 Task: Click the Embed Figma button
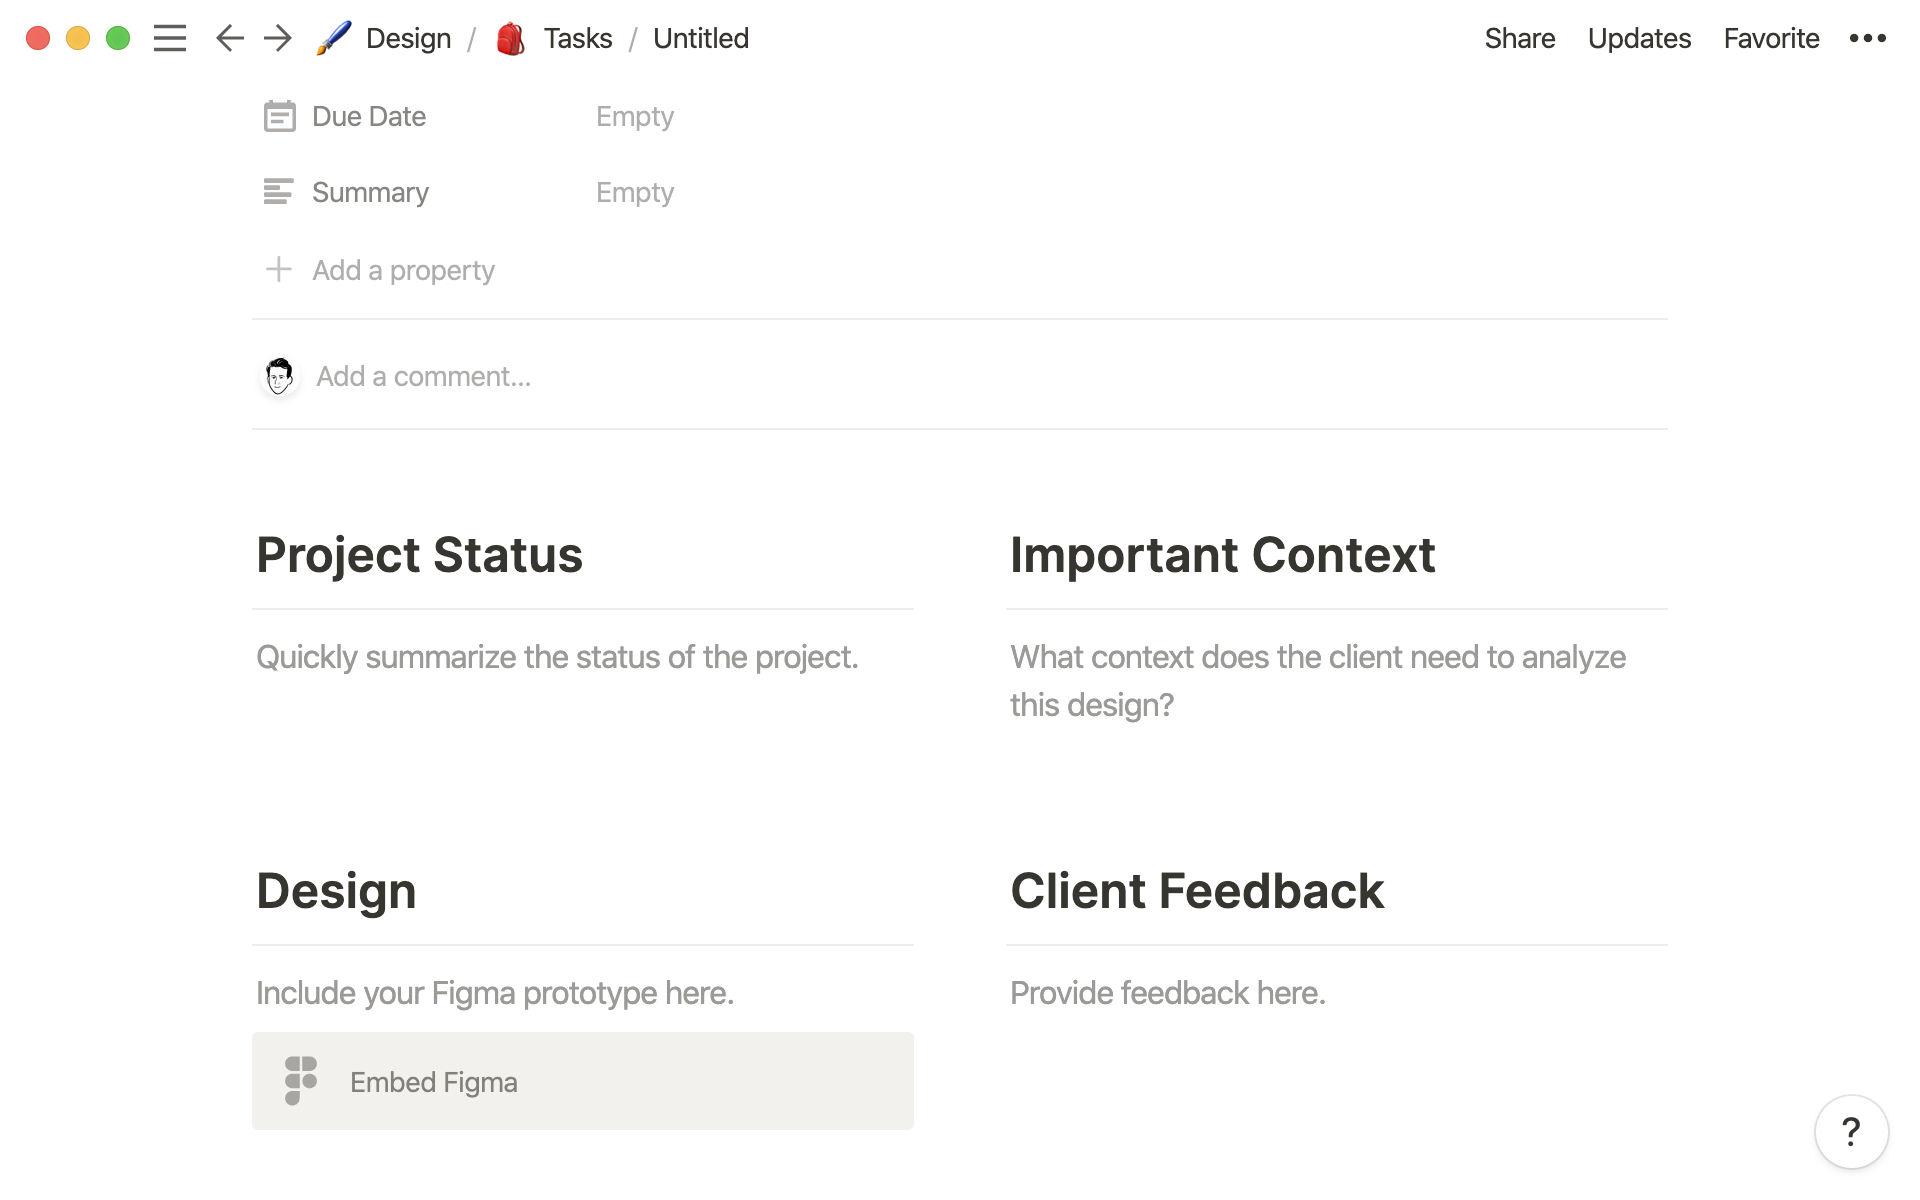(x=583, y=1081)
